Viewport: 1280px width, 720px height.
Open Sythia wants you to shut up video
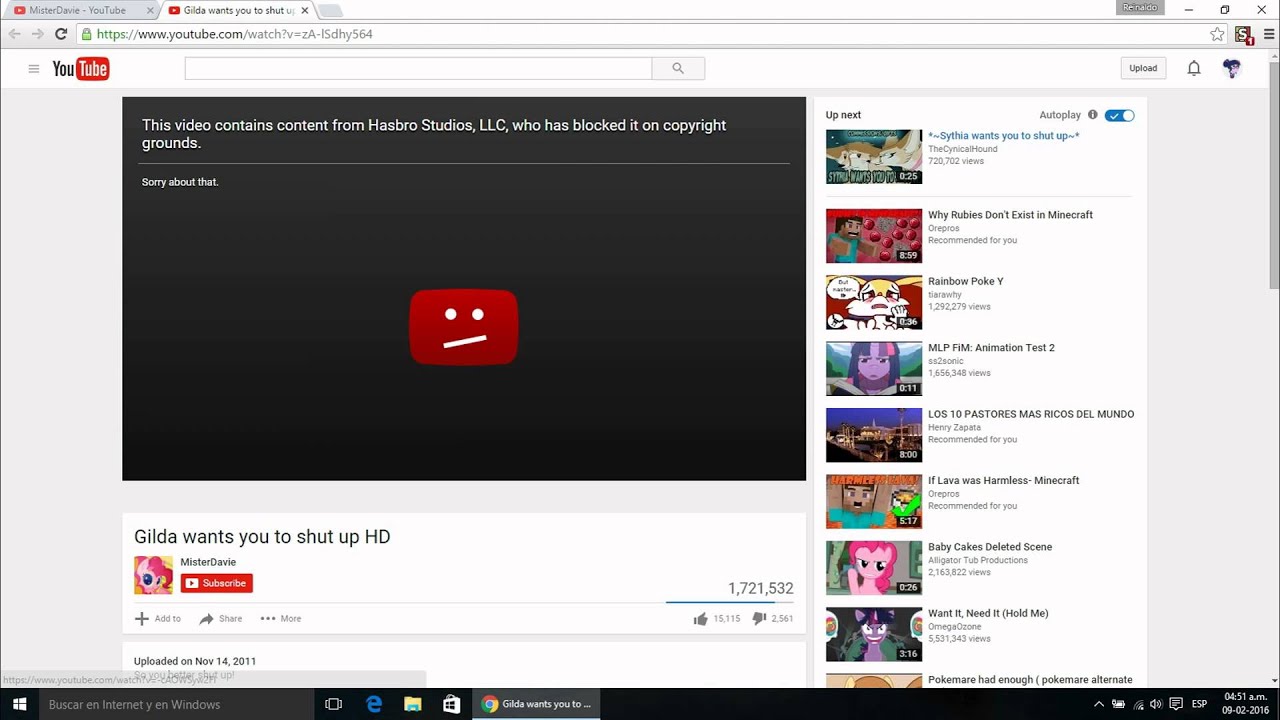(1003, 136)
